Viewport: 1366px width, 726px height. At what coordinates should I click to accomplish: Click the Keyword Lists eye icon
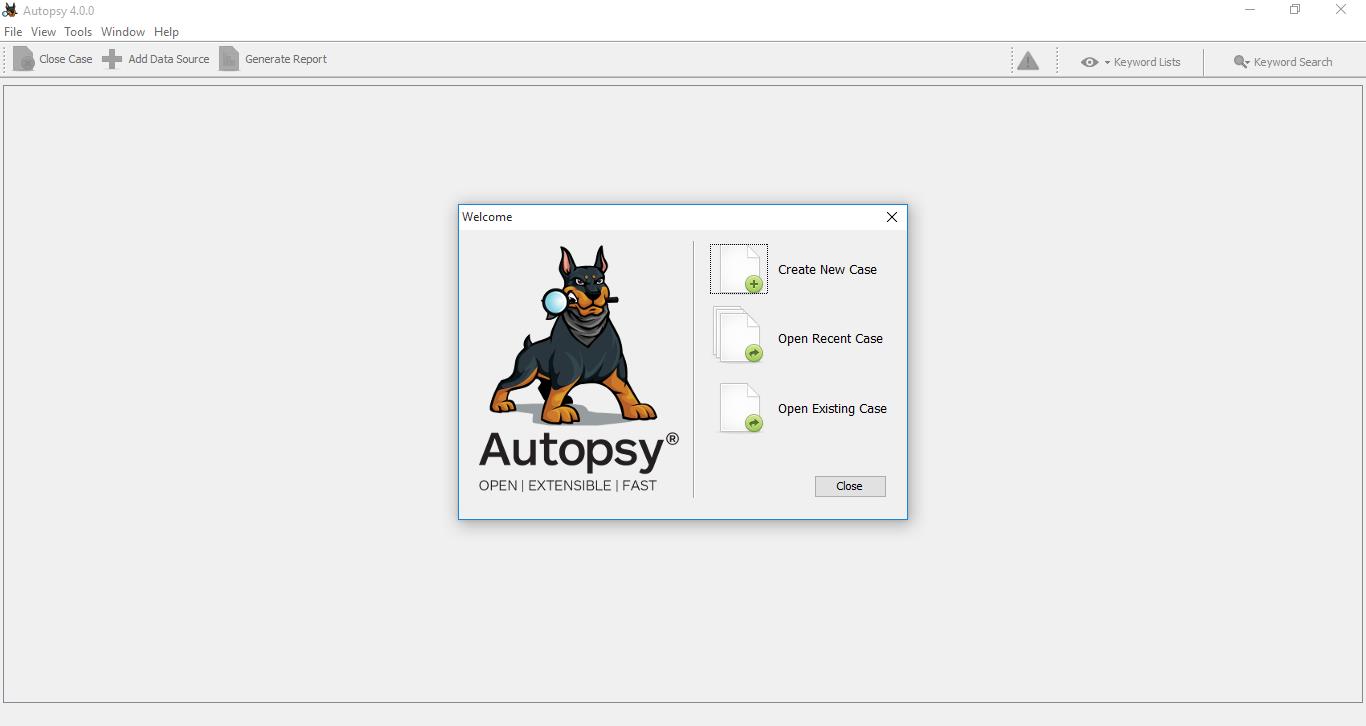pyautogui.click(x=1090, y=62)
